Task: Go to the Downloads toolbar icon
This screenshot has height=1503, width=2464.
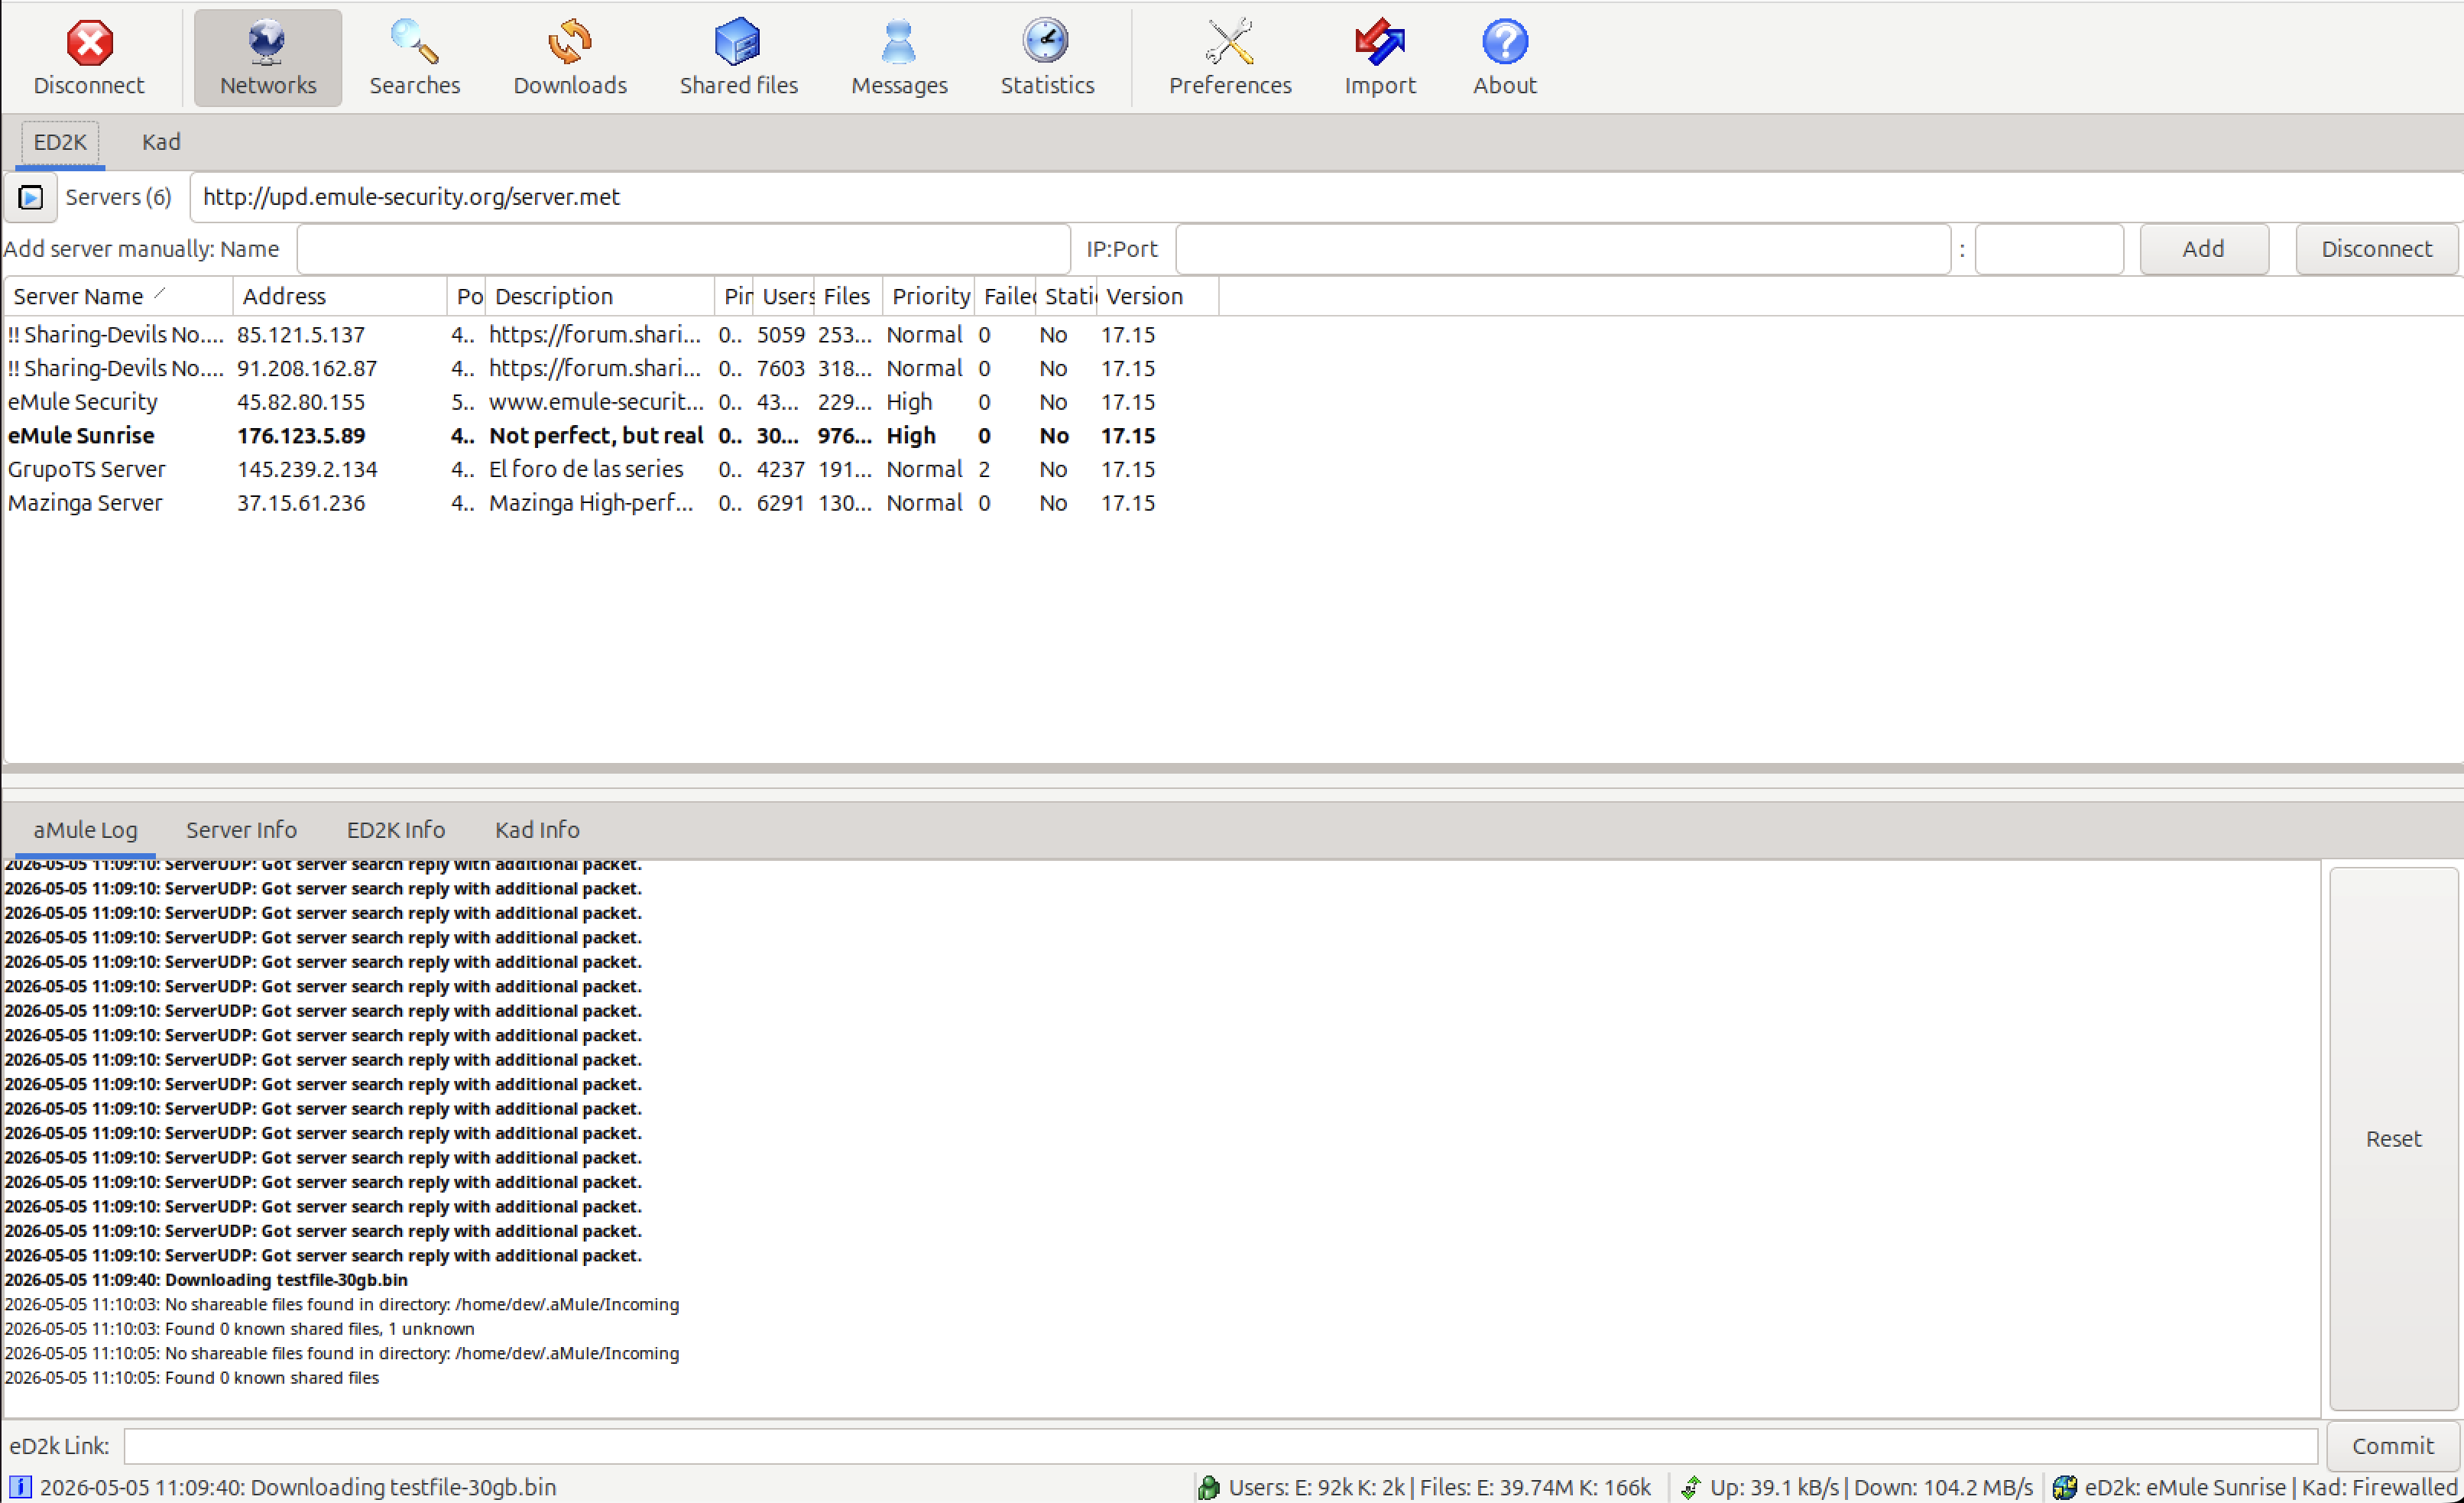Action: click(x=570, y=58)
